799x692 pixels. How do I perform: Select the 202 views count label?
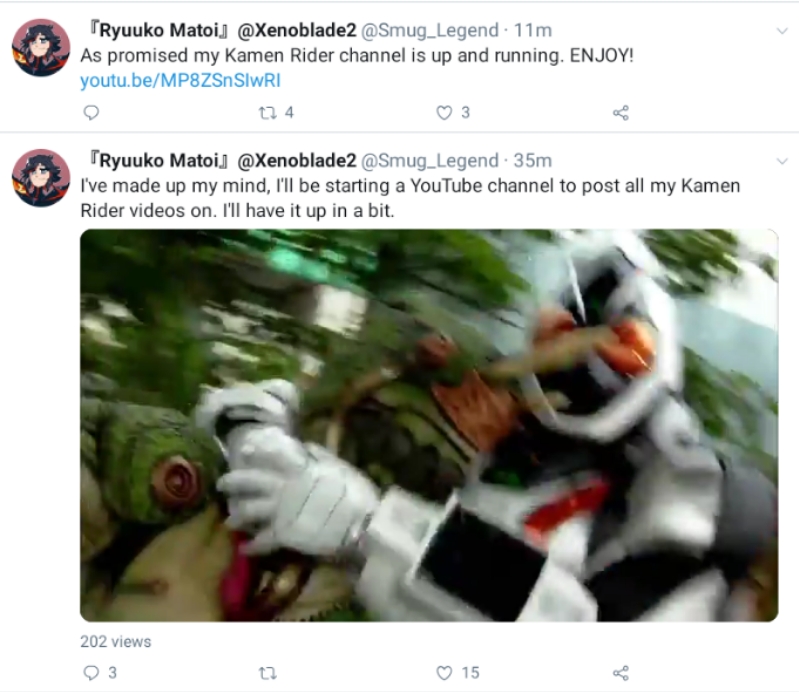click(x=116, y=642)
